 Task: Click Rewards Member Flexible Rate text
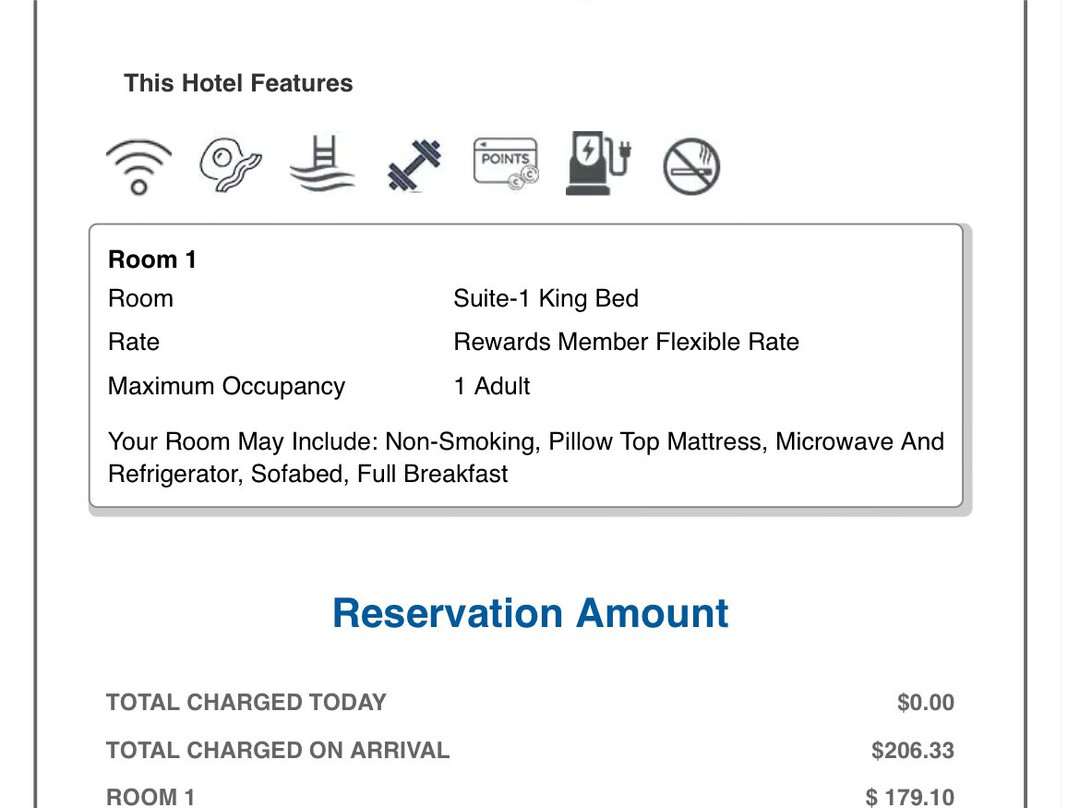tap(626, 342)
